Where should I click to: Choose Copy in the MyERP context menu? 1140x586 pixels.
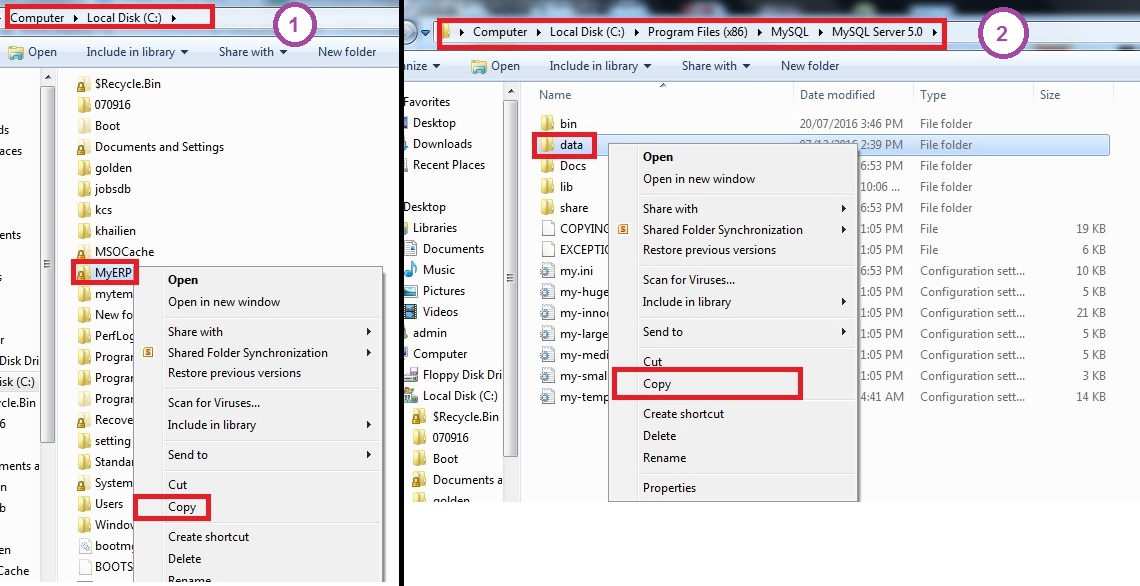tap(182, 507)
